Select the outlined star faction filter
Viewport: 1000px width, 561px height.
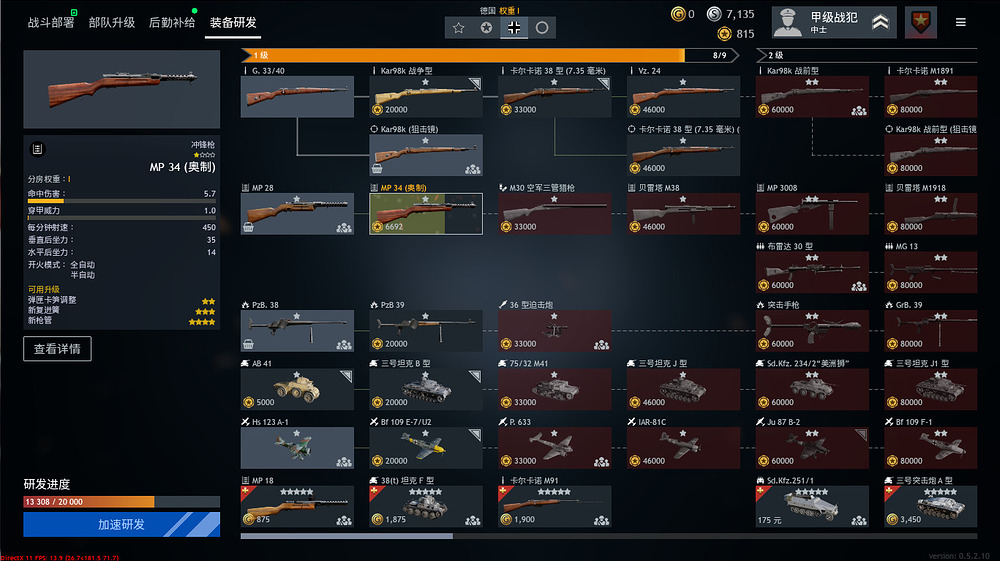point(459,27)
